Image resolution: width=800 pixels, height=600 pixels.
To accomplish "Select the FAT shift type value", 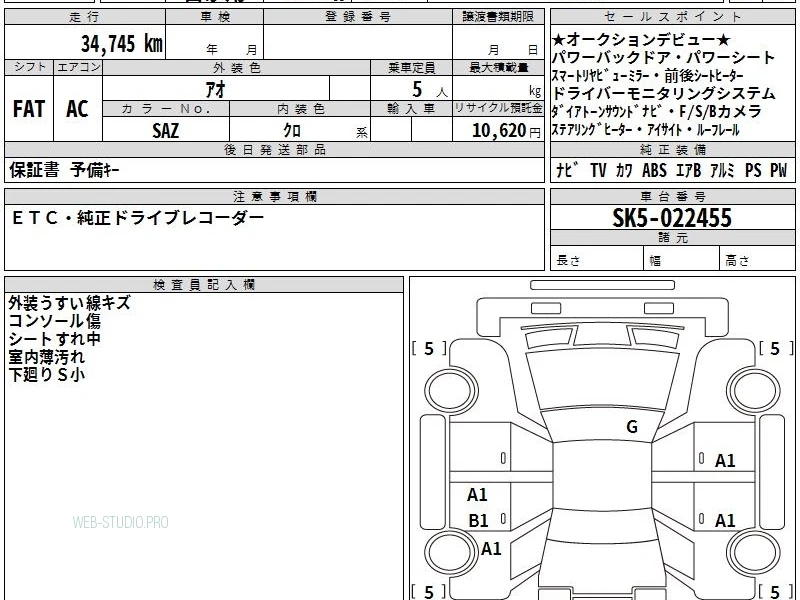I will [29, 109].
